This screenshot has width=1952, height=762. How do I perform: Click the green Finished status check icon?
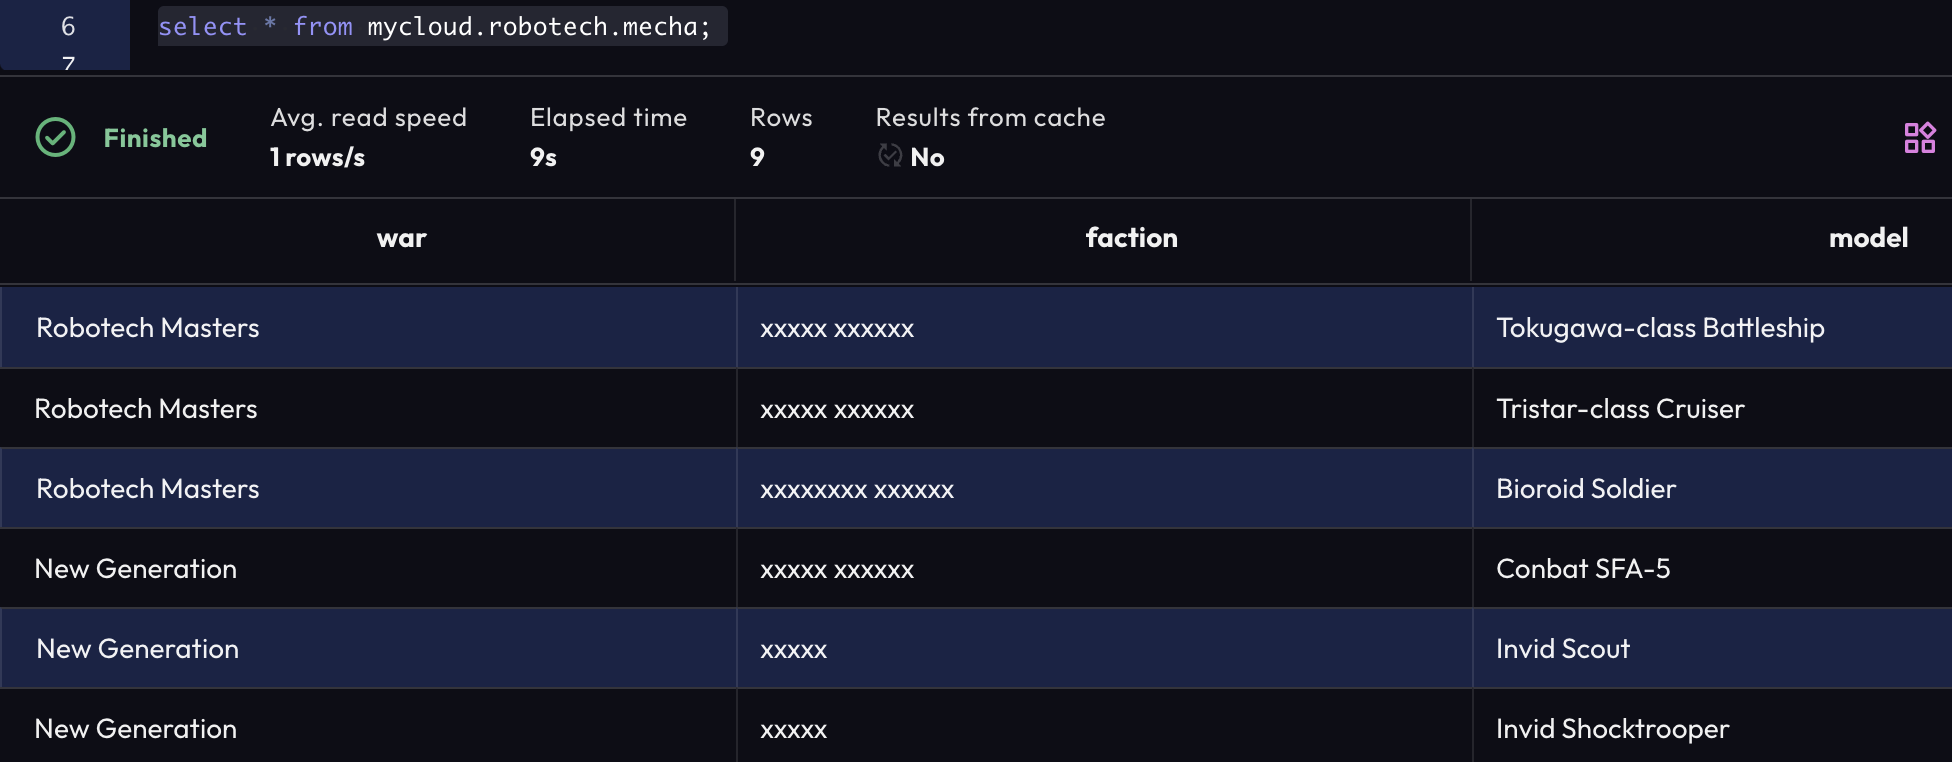[56, 138]
